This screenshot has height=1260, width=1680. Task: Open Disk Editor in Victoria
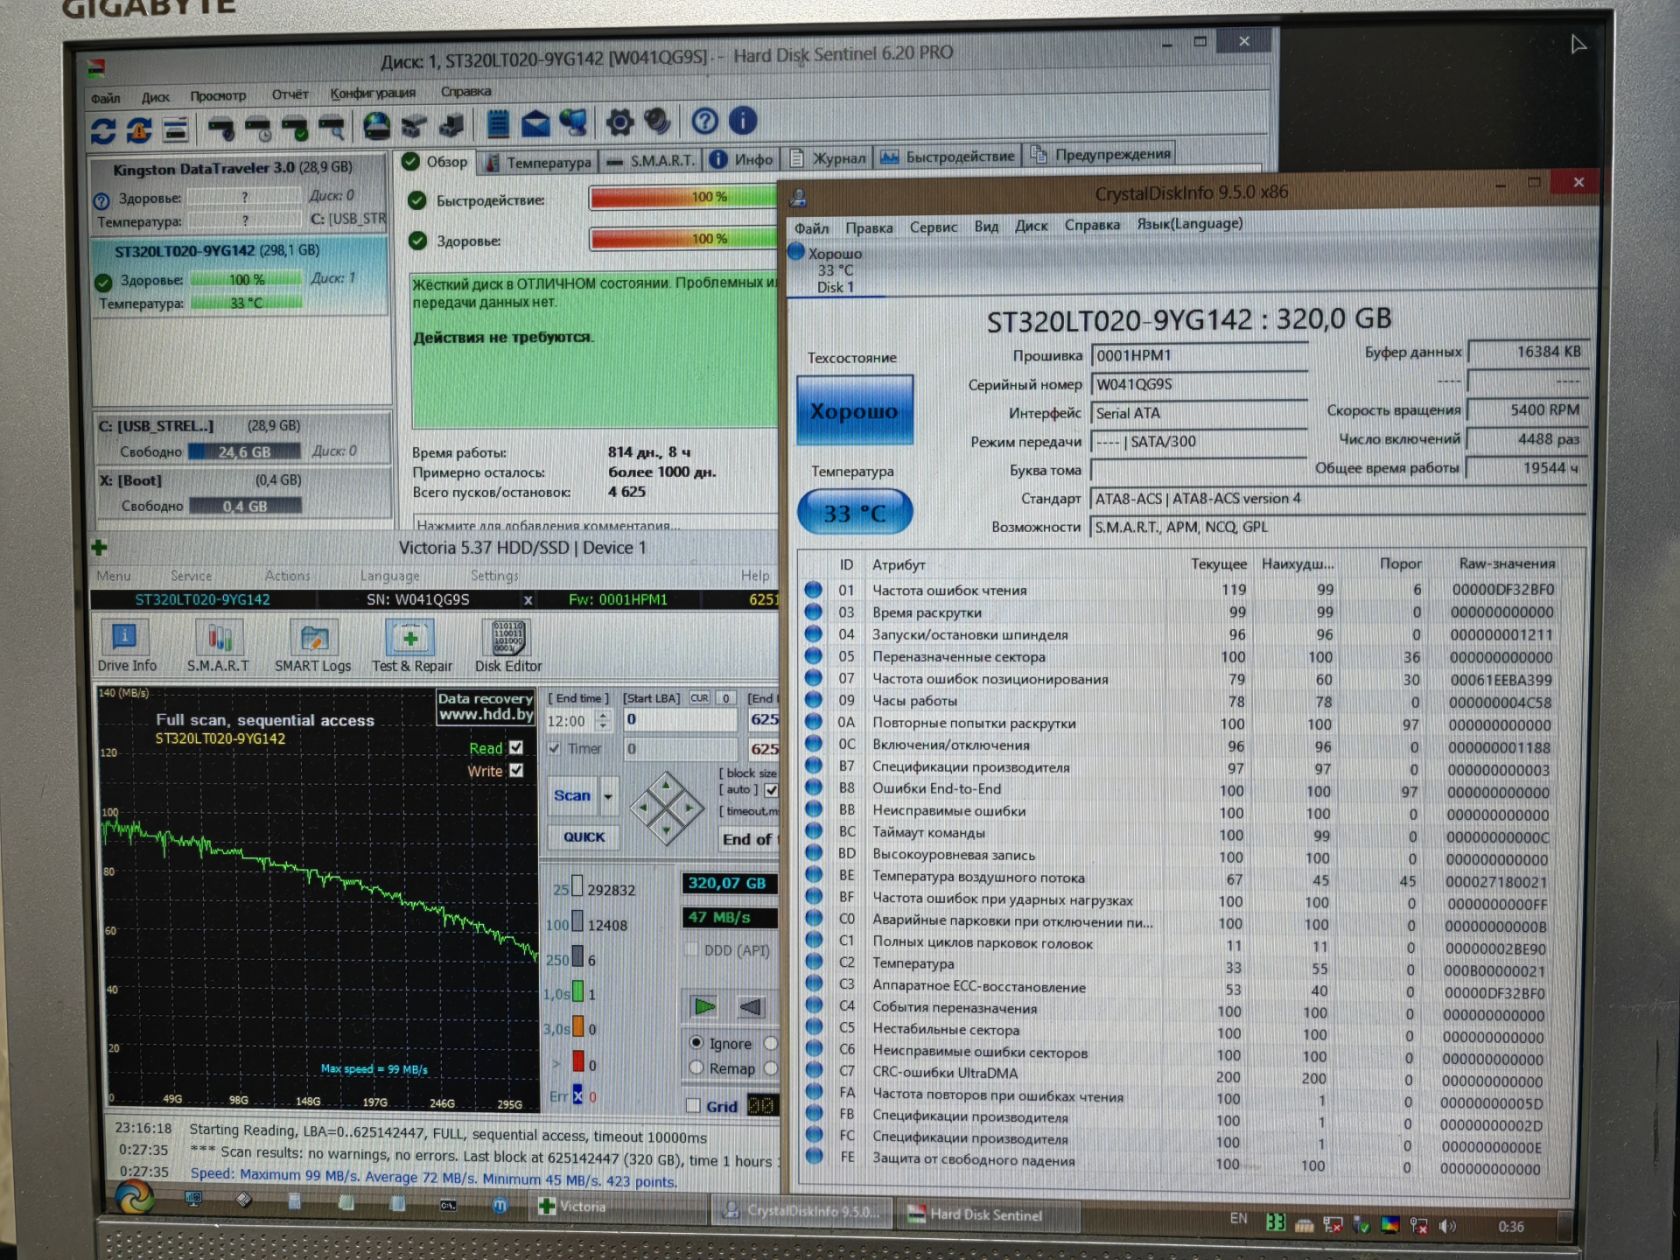[x=508, y=646]
